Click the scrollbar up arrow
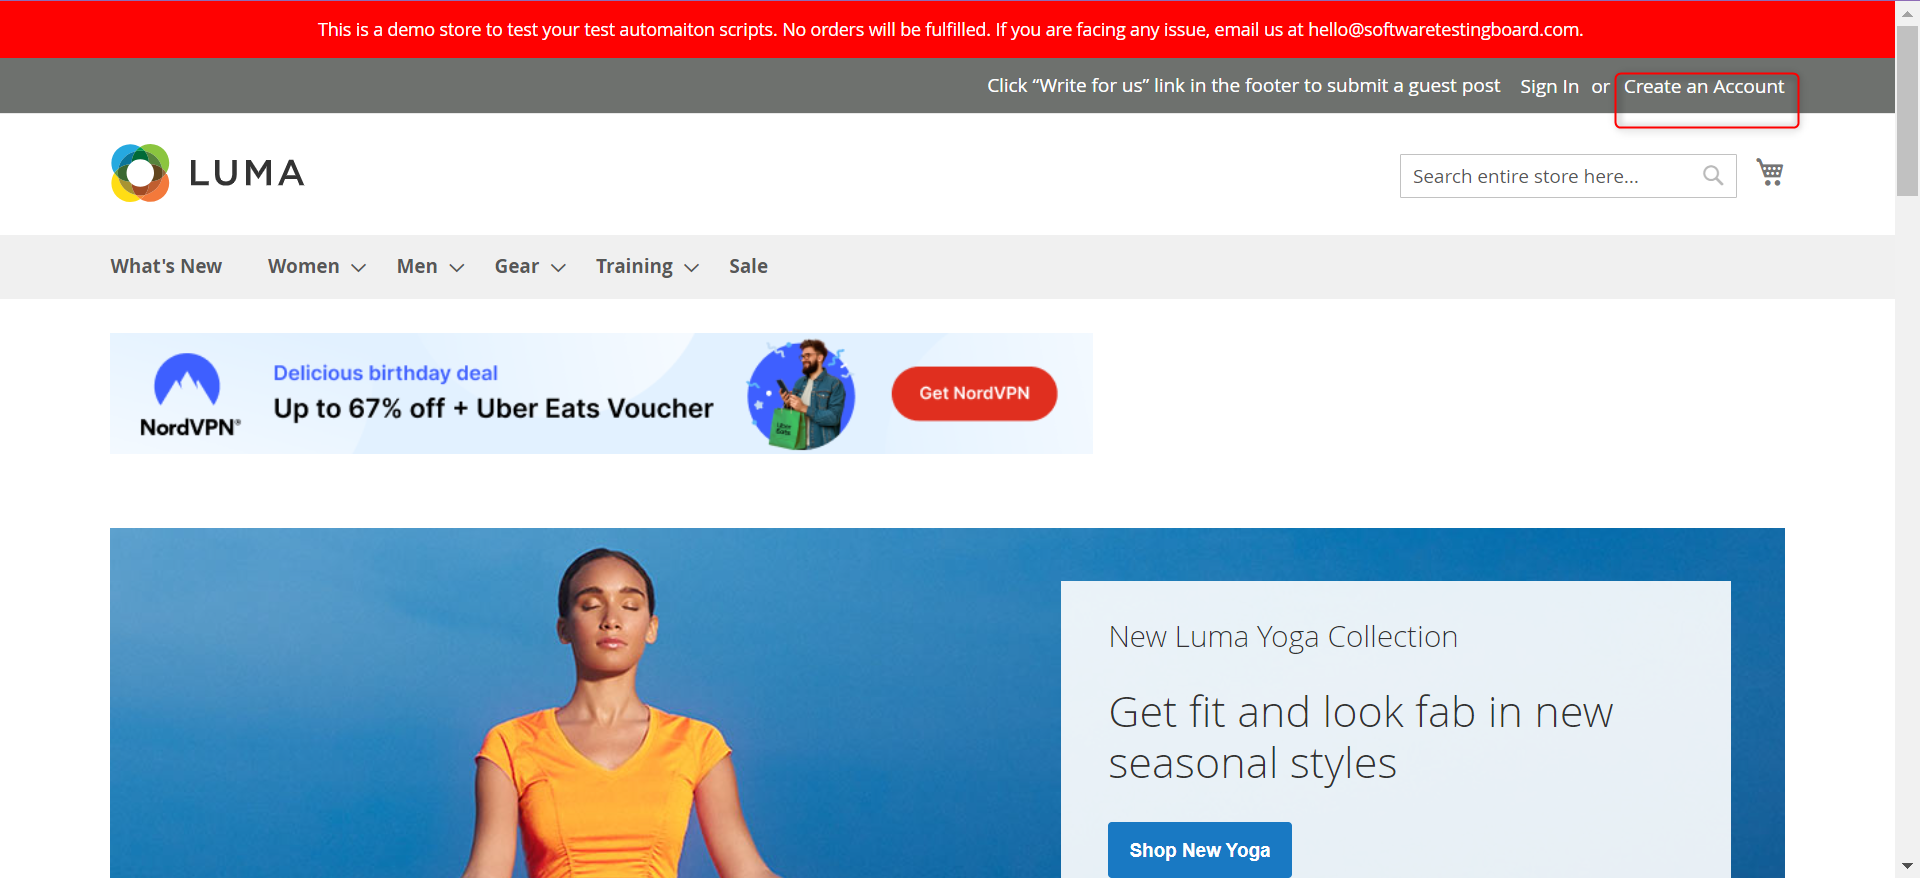 click(x=1907, y=13)
